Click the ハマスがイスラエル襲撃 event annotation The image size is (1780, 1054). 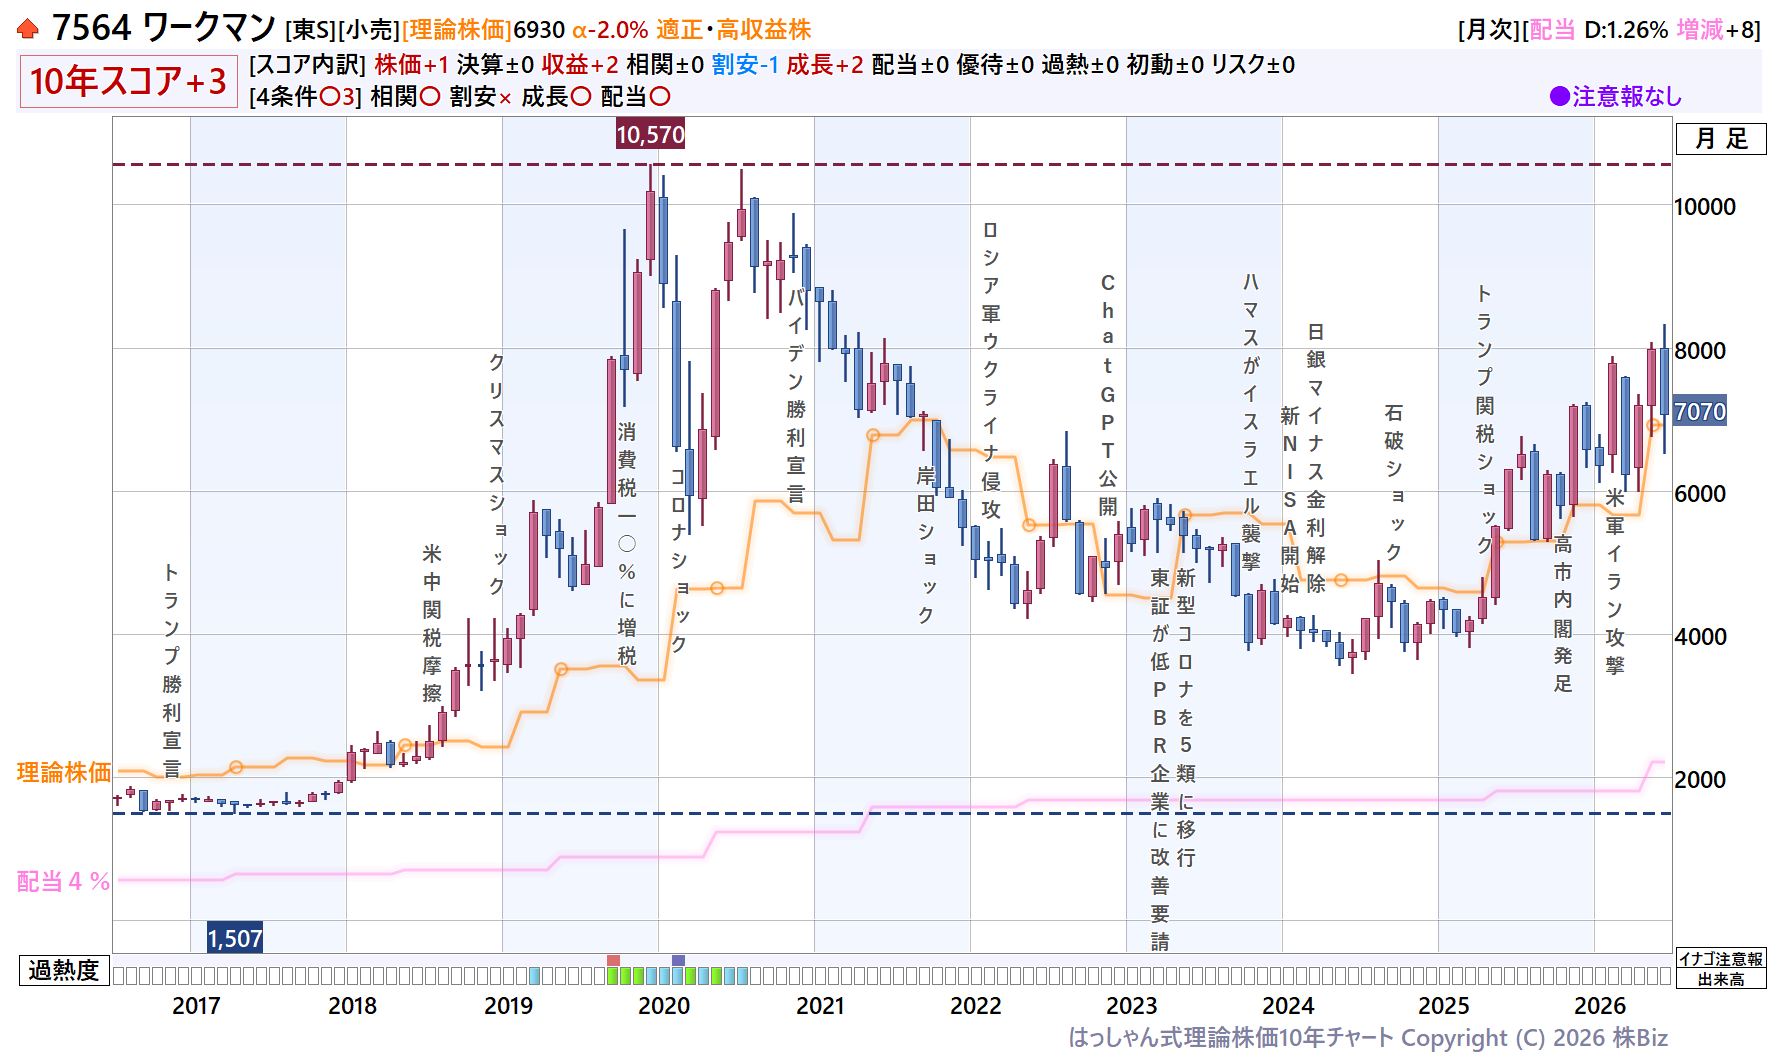1251,421
